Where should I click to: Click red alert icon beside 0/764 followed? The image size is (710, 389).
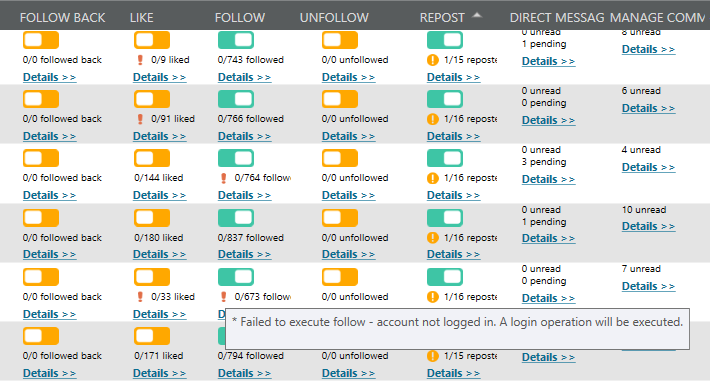pyautogui.click(x=224, y=178)
